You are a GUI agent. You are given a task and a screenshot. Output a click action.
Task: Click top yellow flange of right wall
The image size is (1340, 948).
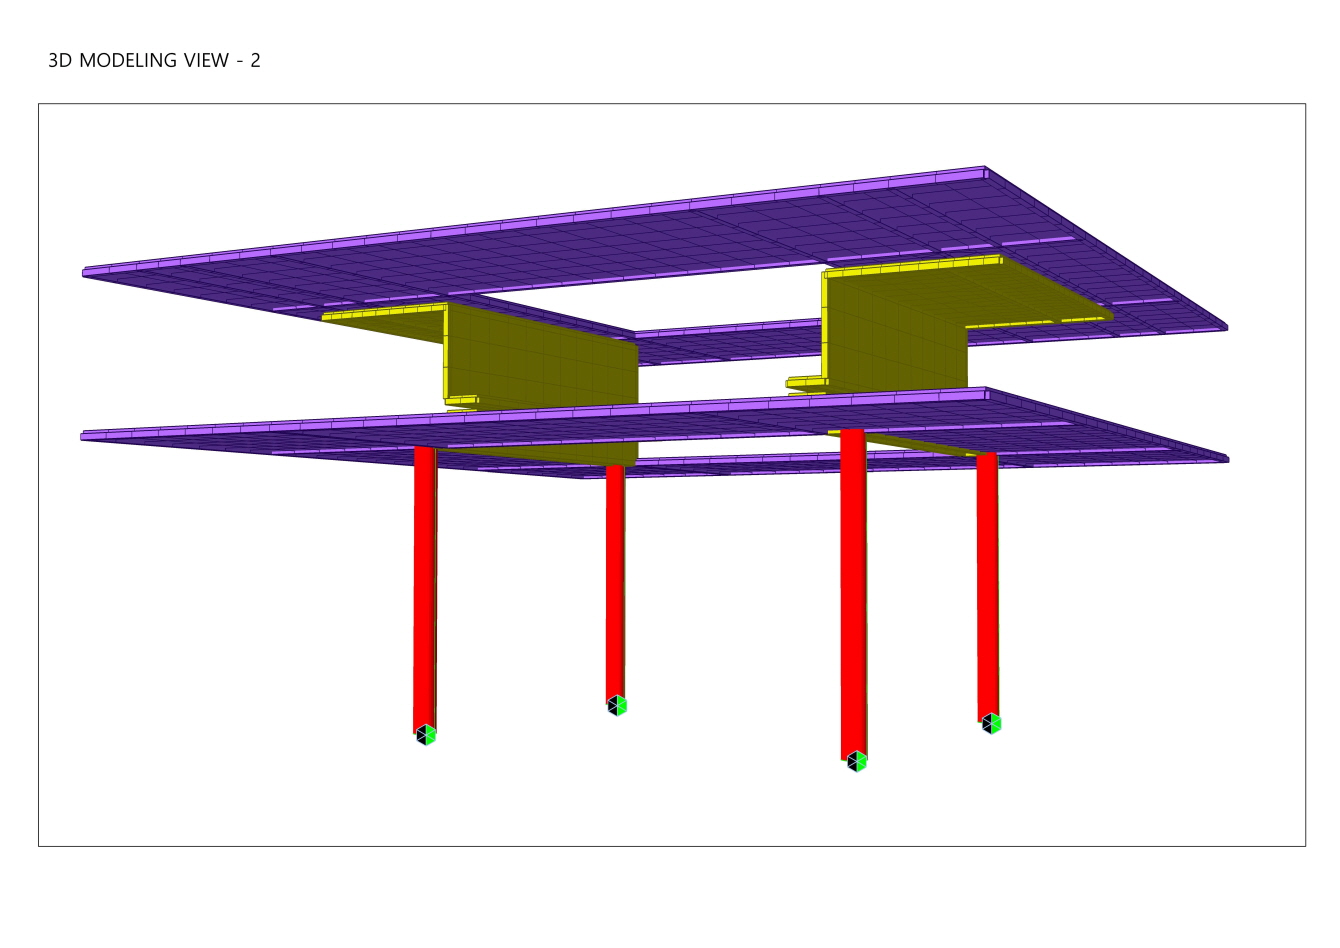[912, 266]
